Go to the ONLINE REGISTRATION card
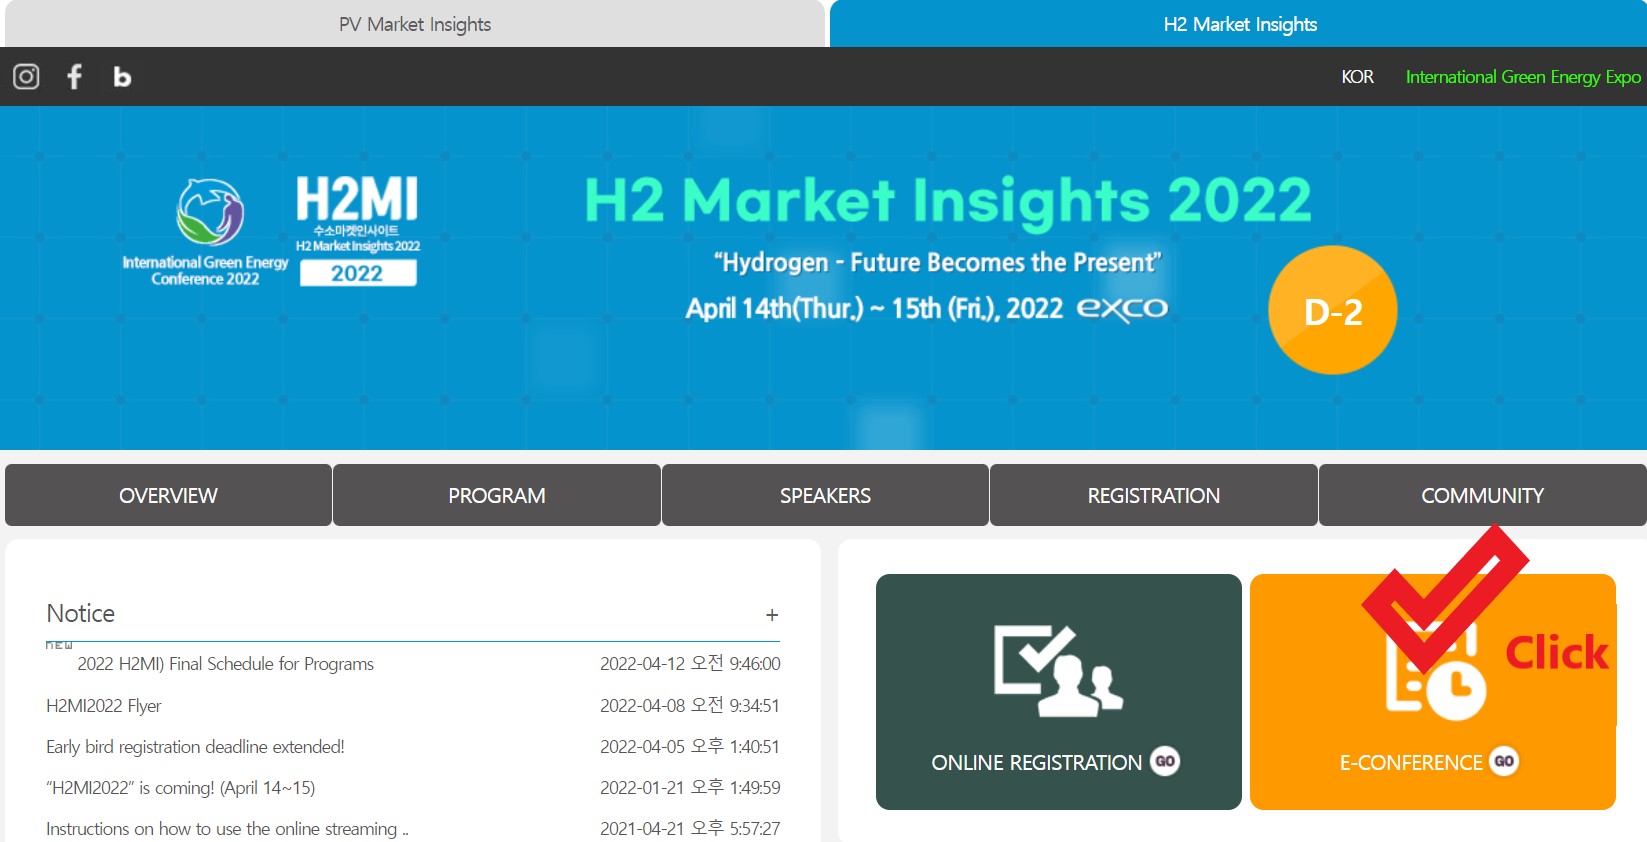1647x842 pixels. click(x=1059, y=692)
